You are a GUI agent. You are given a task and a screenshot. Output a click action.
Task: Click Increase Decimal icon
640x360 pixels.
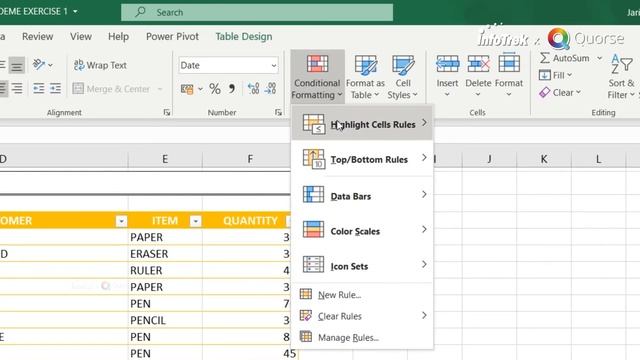(x=253, y=89)
